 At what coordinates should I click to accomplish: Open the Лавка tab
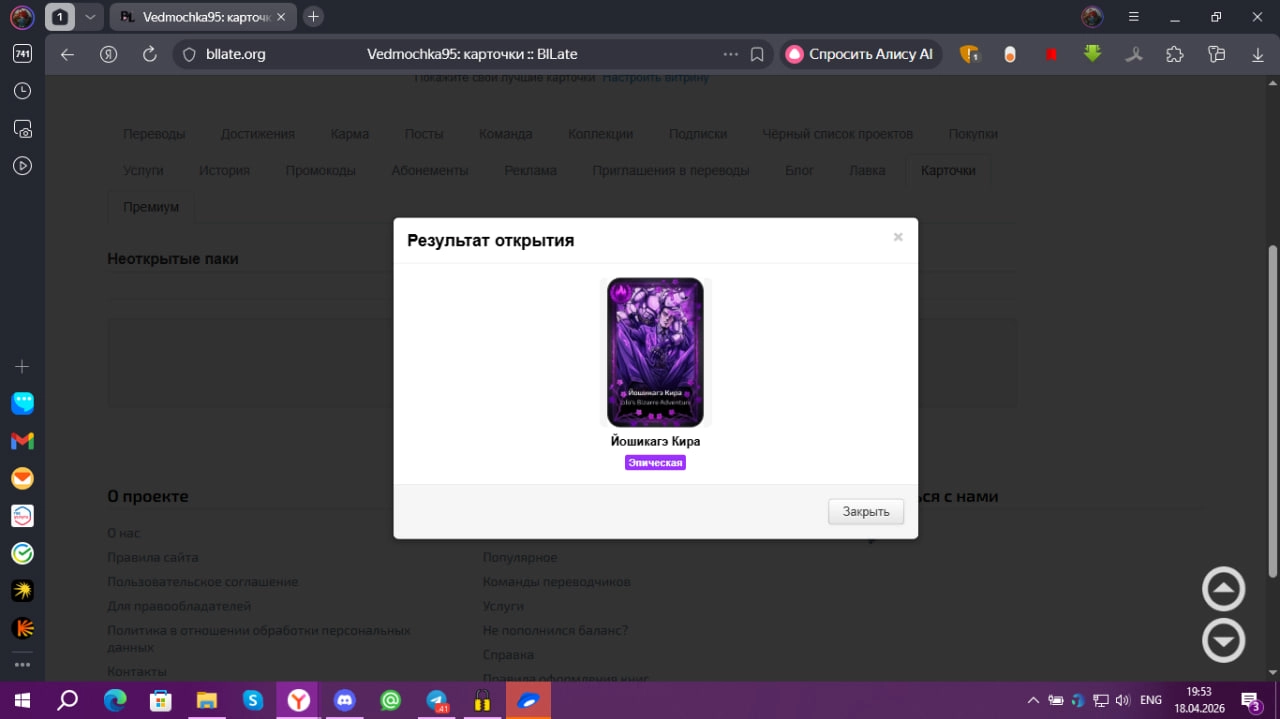[x=867, y=171]
